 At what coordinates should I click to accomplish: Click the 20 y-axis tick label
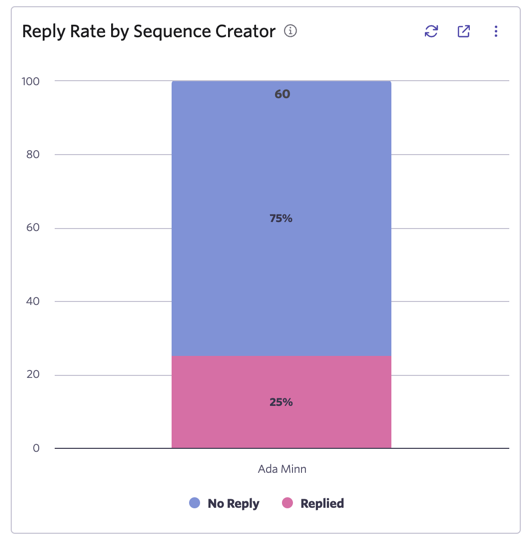coord(33,374)
